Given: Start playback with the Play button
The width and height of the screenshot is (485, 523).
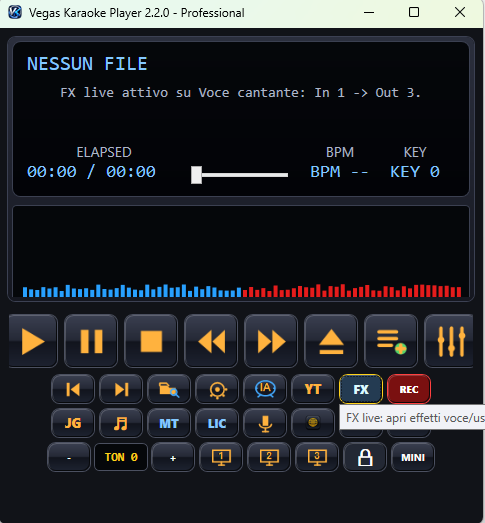Looking at the screenshot, I should (x=33, y=341).
